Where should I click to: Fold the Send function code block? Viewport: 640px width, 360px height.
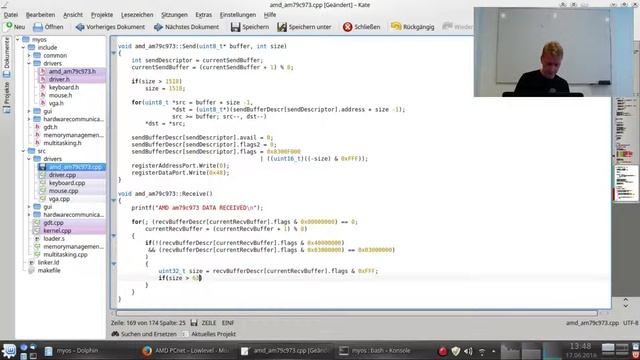pyautogui.click(x=114, y=53)
